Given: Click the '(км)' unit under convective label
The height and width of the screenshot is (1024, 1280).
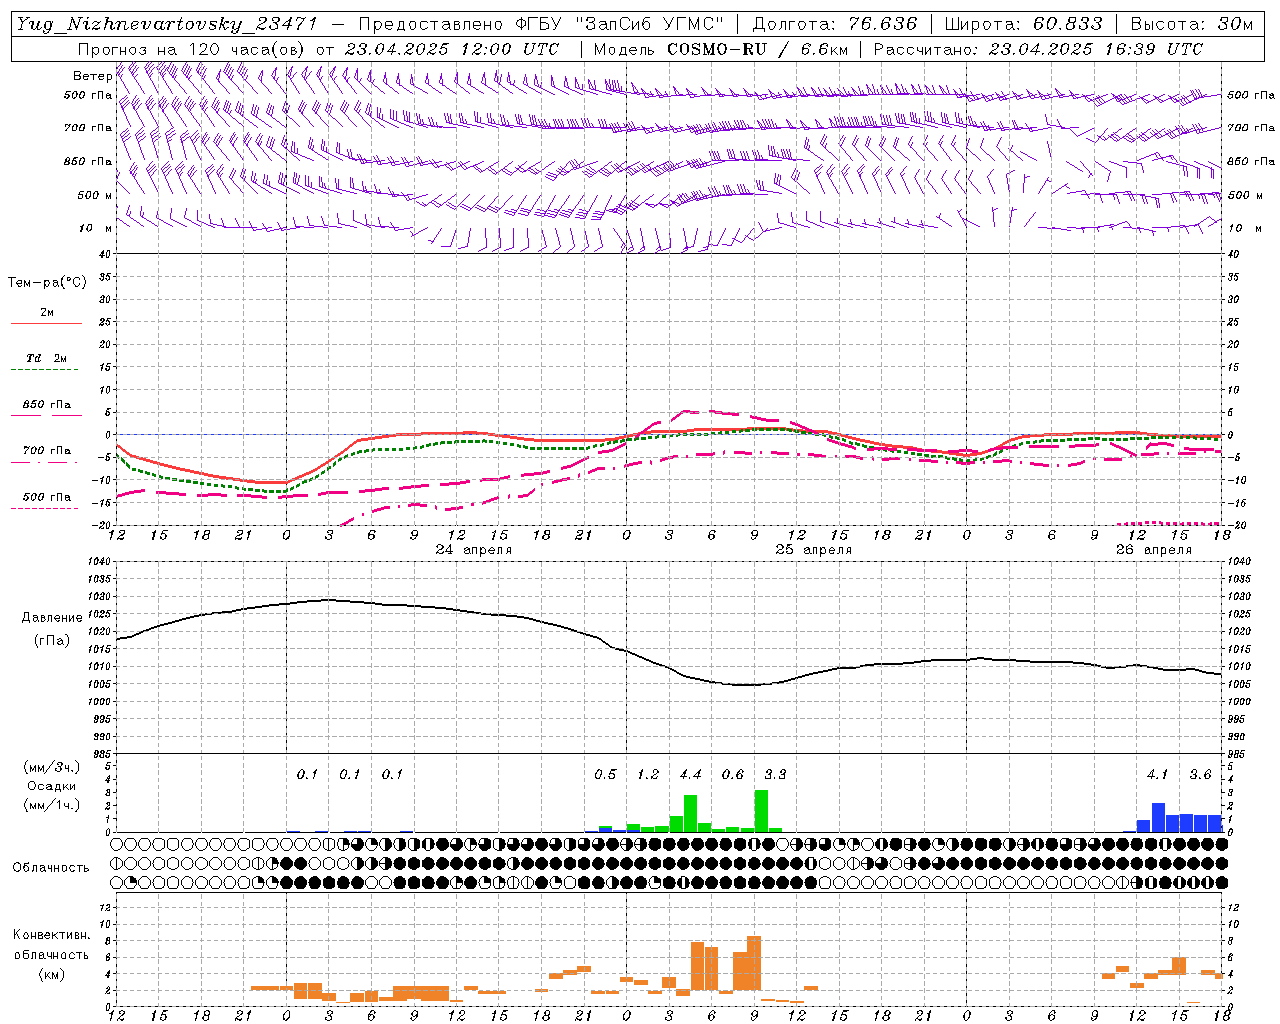Looking at the screenshot, I should click(x=51, y=974).
